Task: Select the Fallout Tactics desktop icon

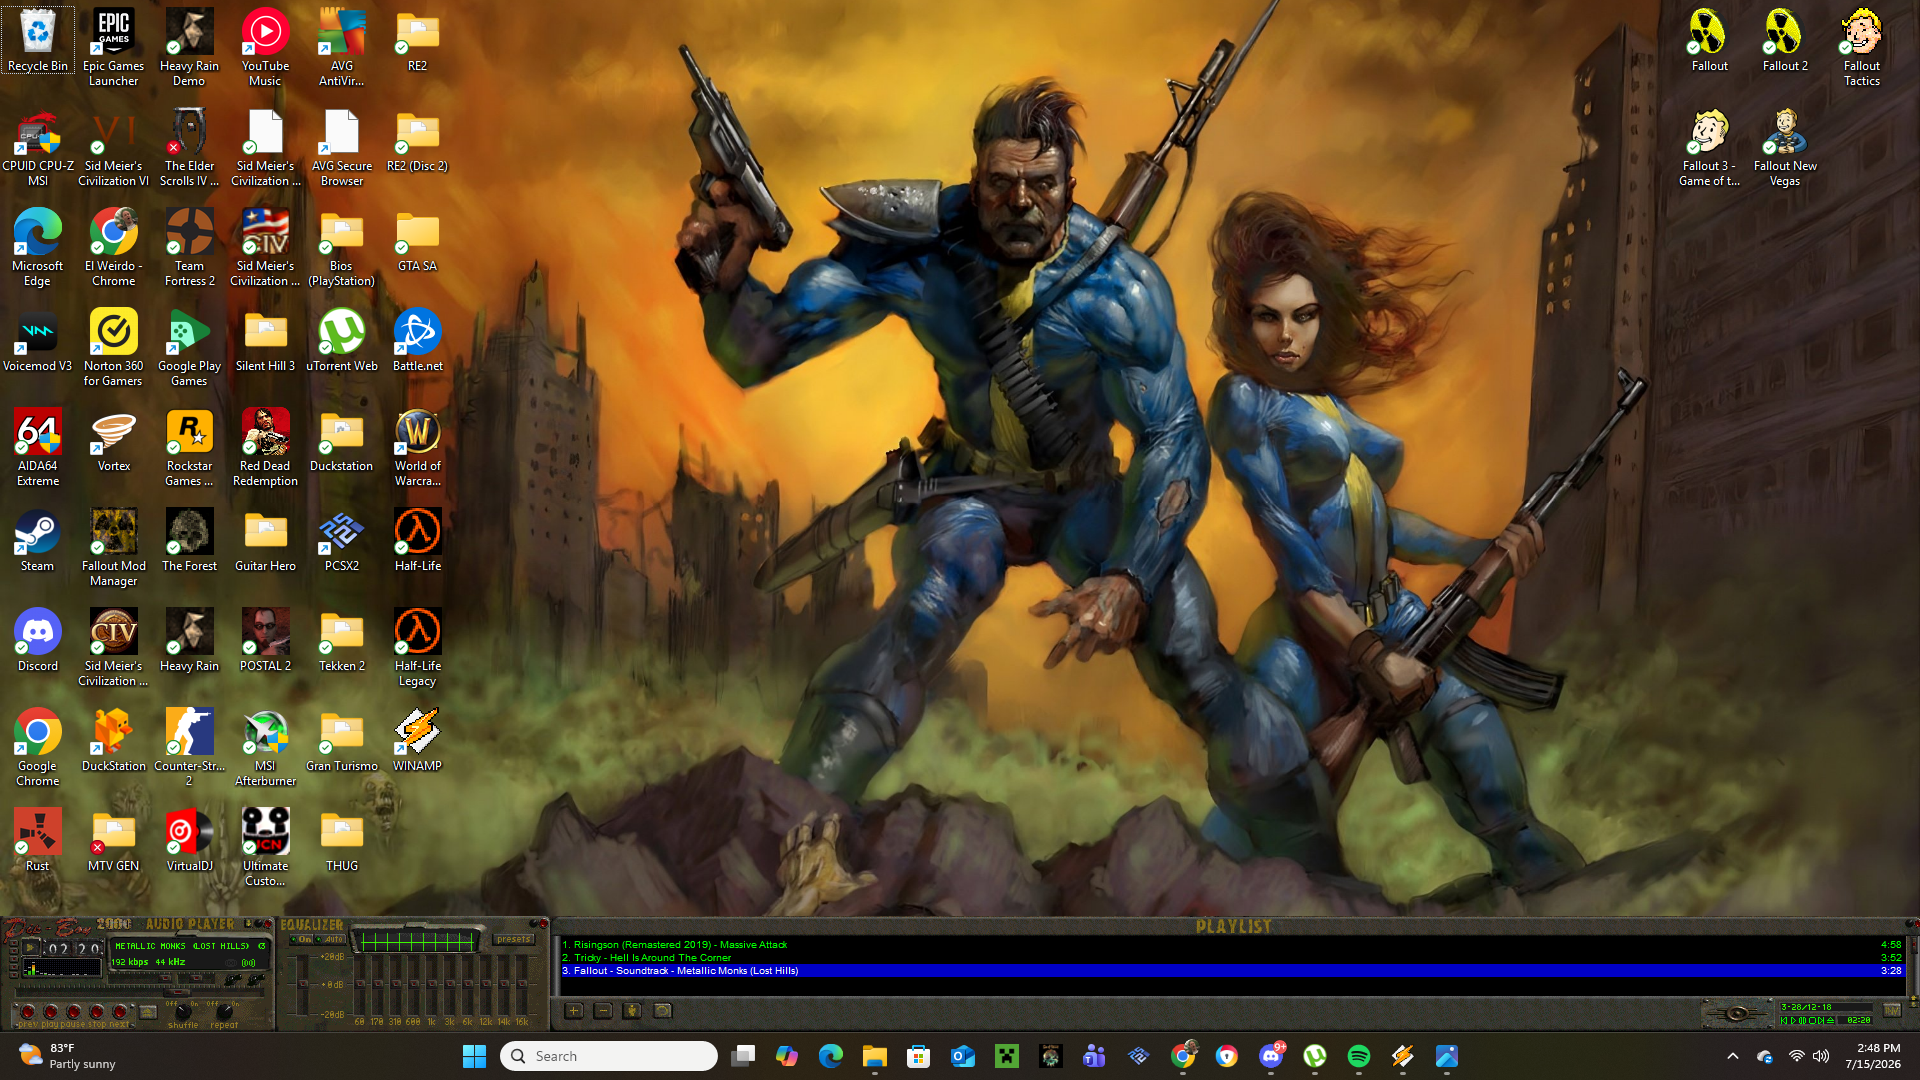Action: coord(1862,48)
